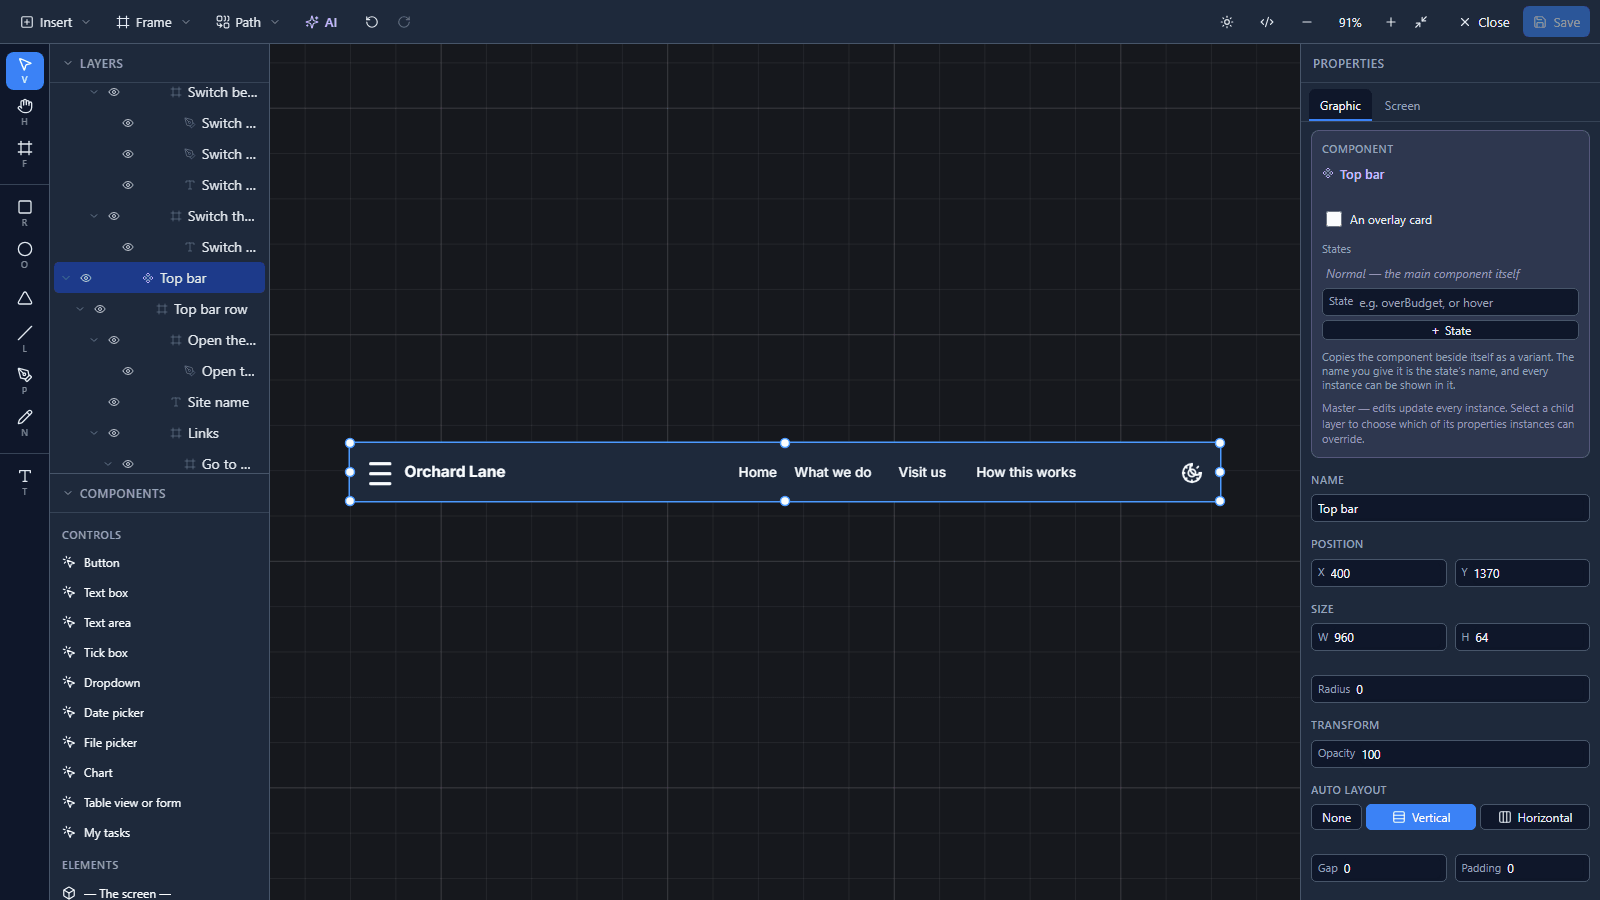Viewport: 1600px width, 900px height.
Task: Select the Triangle shape tool
Action: point(25,298)
